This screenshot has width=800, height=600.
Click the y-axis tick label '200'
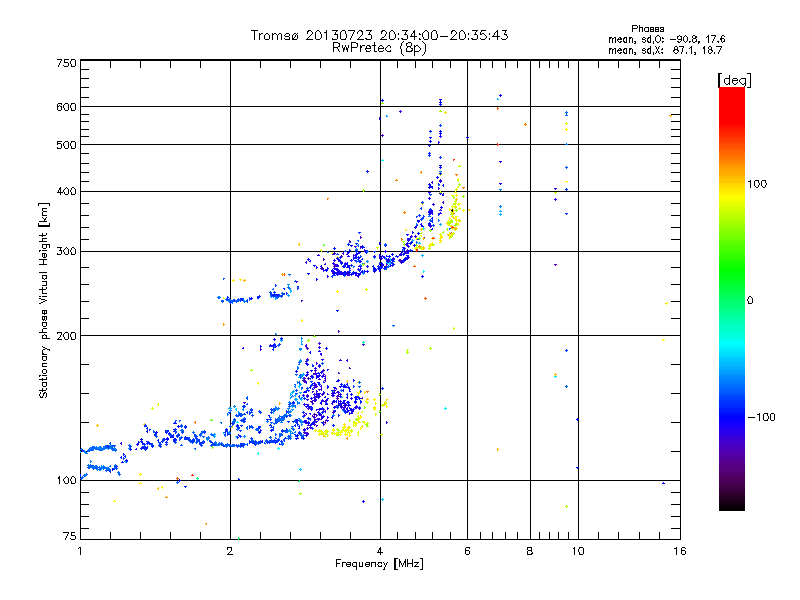(x=66, y=336)
